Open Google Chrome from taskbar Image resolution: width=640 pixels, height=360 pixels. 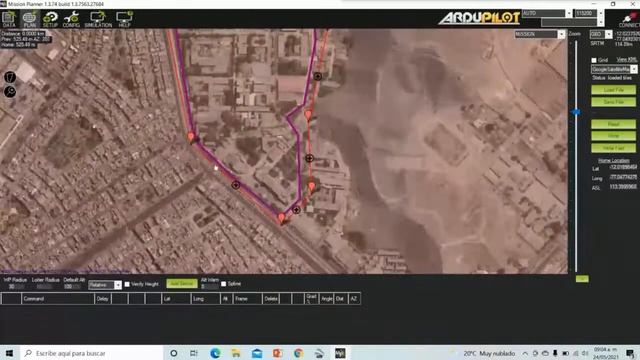coord(298,353)
